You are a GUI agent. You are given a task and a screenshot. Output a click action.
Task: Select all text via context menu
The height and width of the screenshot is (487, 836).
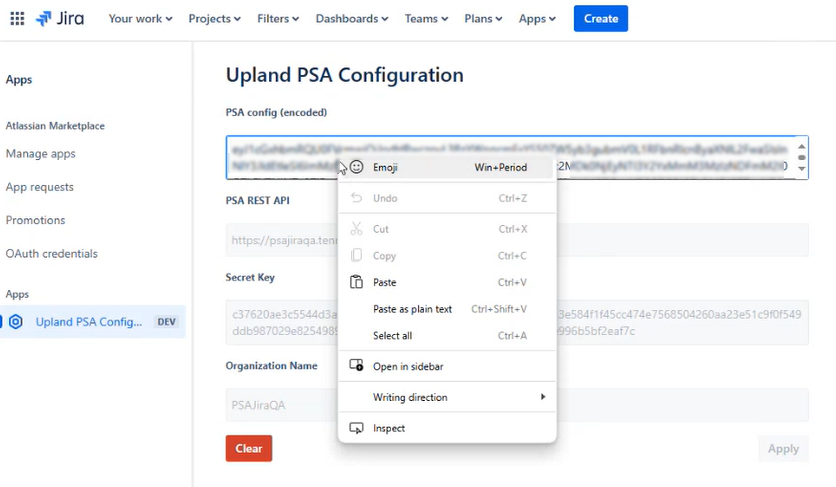[447, 336]
